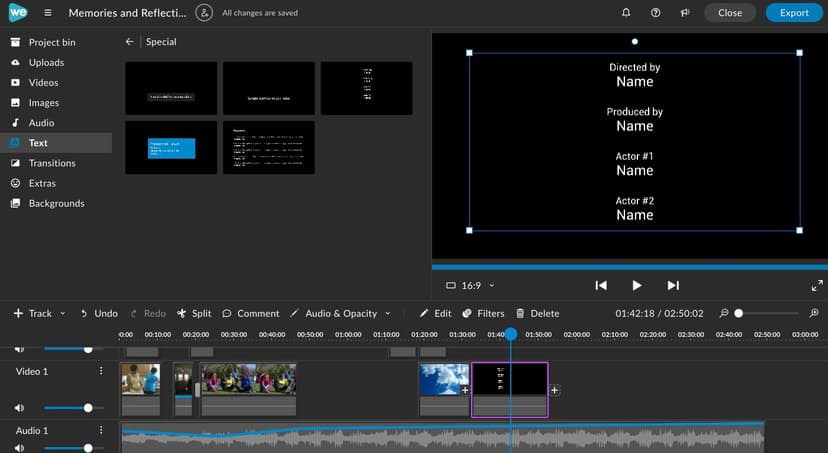
Task: Click the preview progress bar
Action: click(x=629, y=267)
